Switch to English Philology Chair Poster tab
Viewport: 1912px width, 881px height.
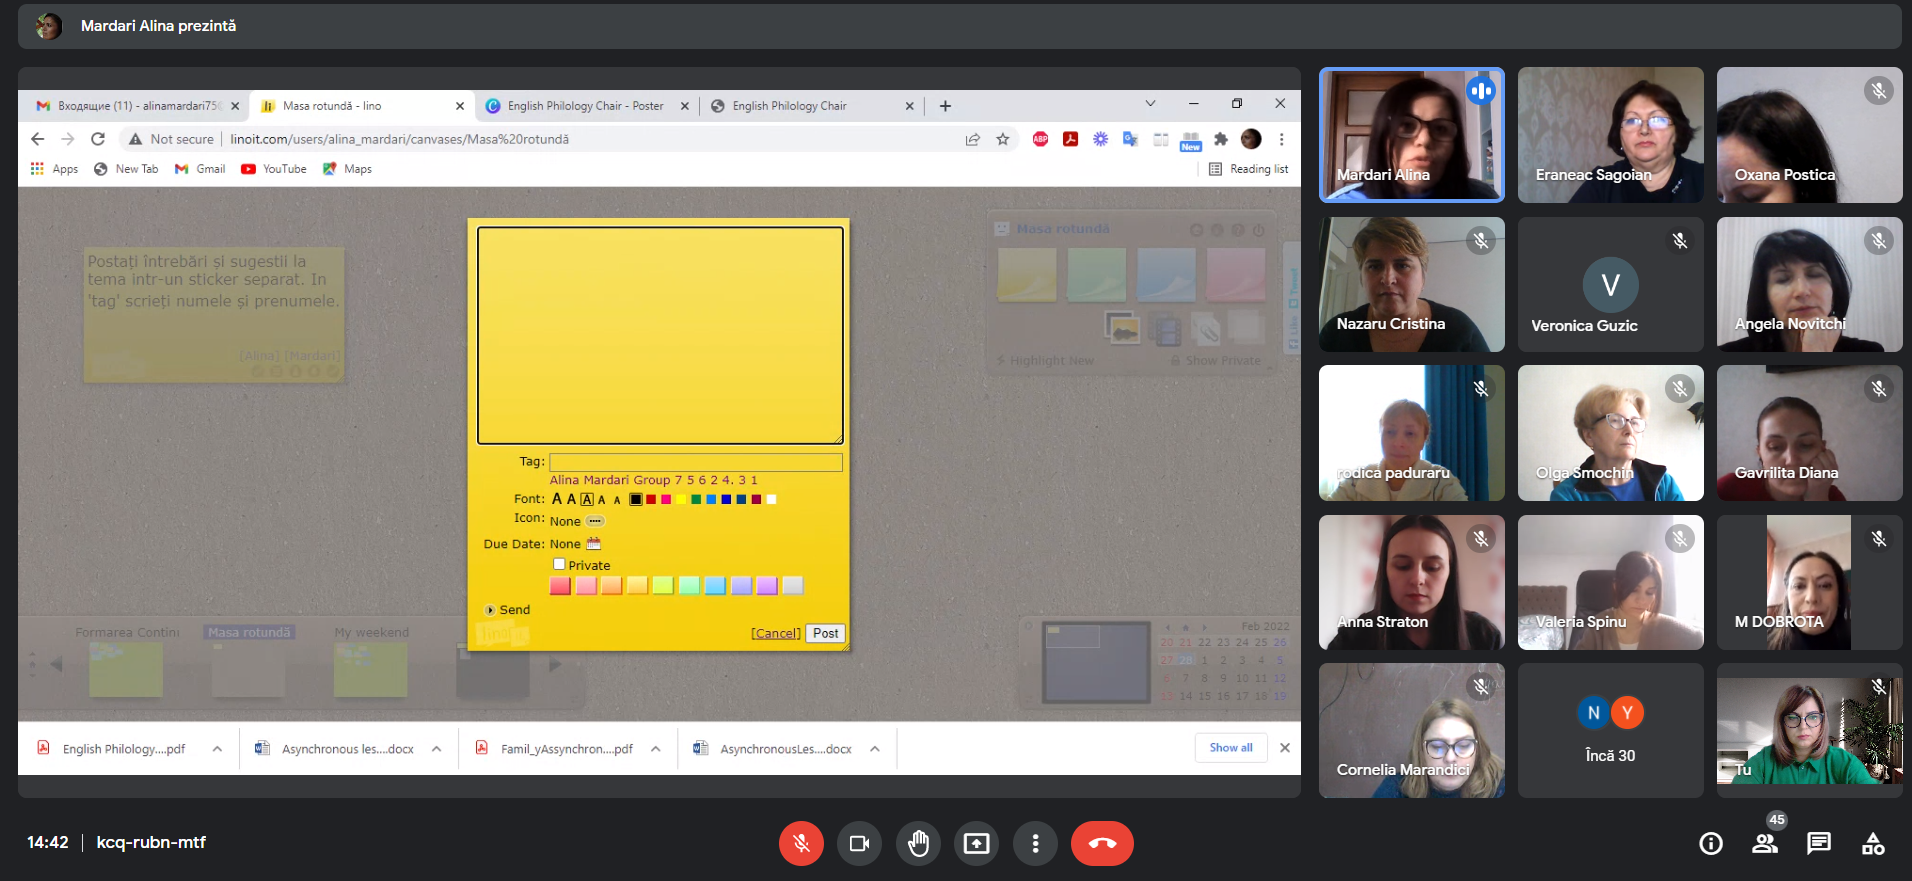point(585,106)
